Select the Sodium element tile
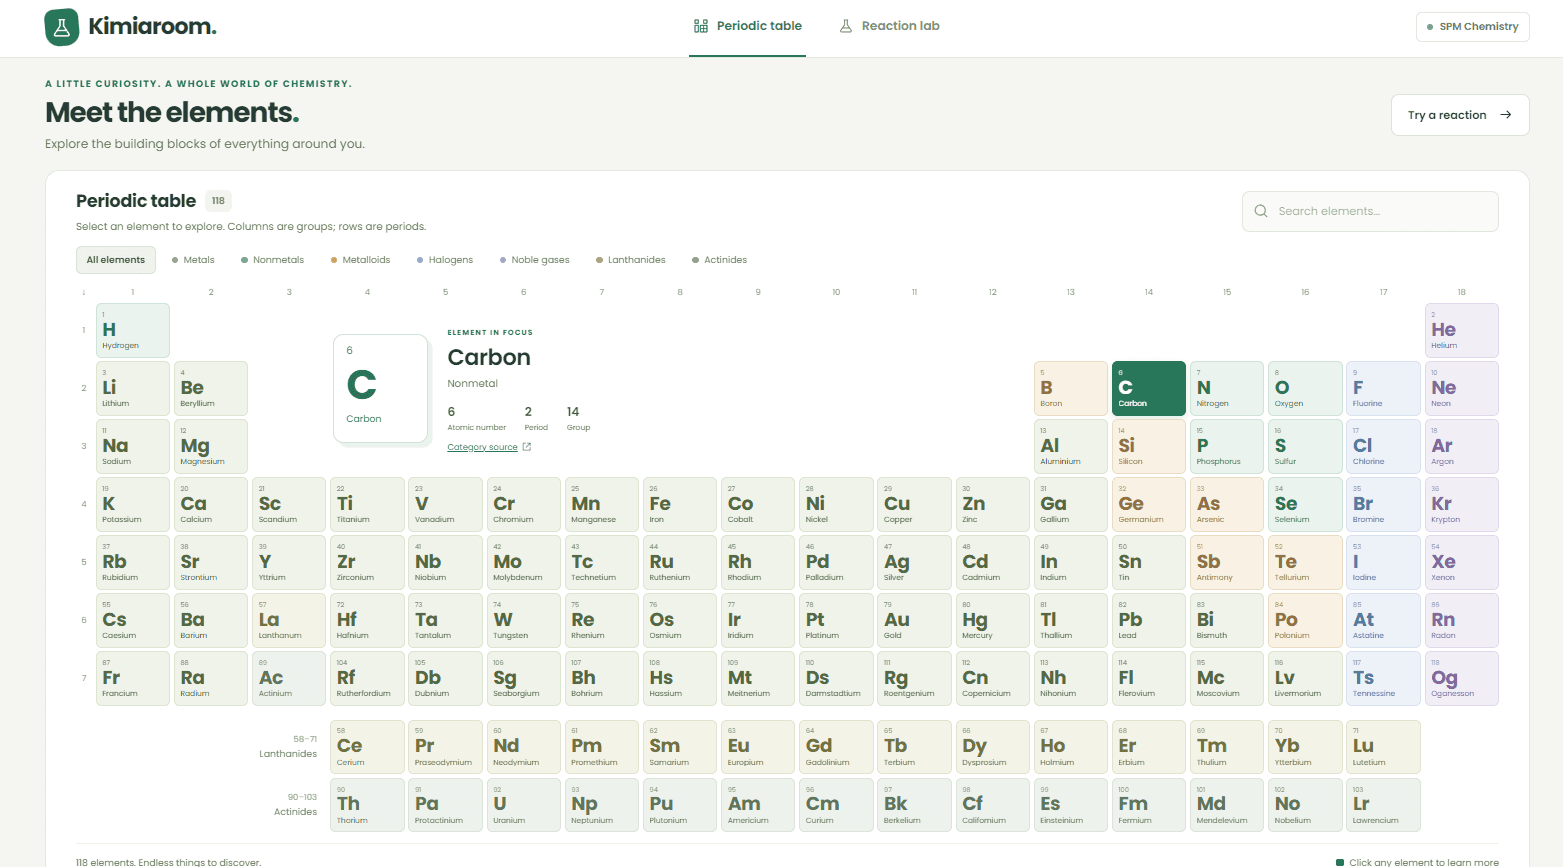The image size is (1563, 867). (133, 446)
